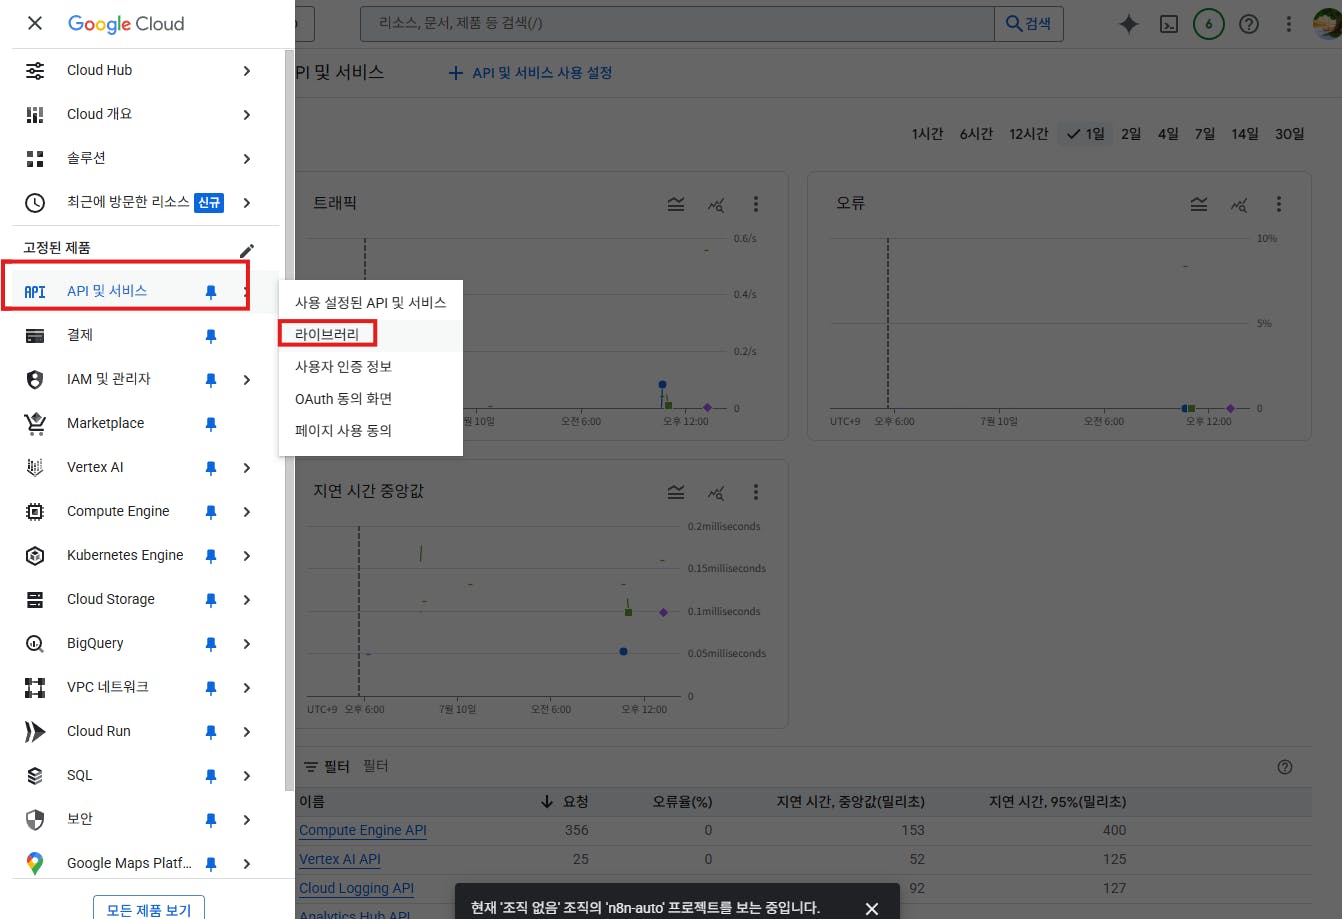Expand the VPC 네트워크 submenu arrow
This screenshot has width=1342, height=919.
(x=247, y=688)
